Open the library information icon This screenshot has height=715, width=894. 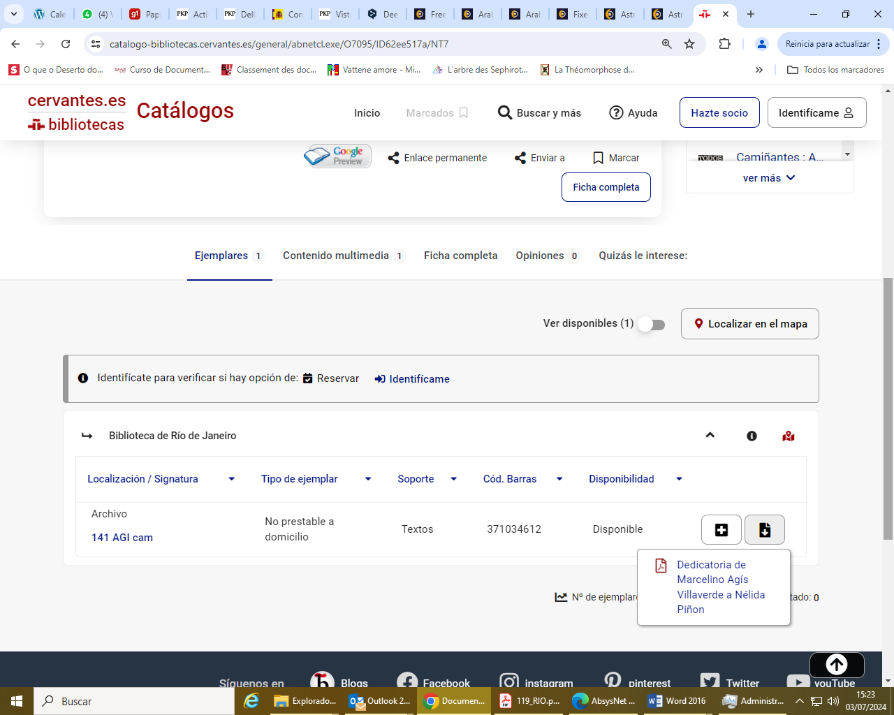[751, 435]
